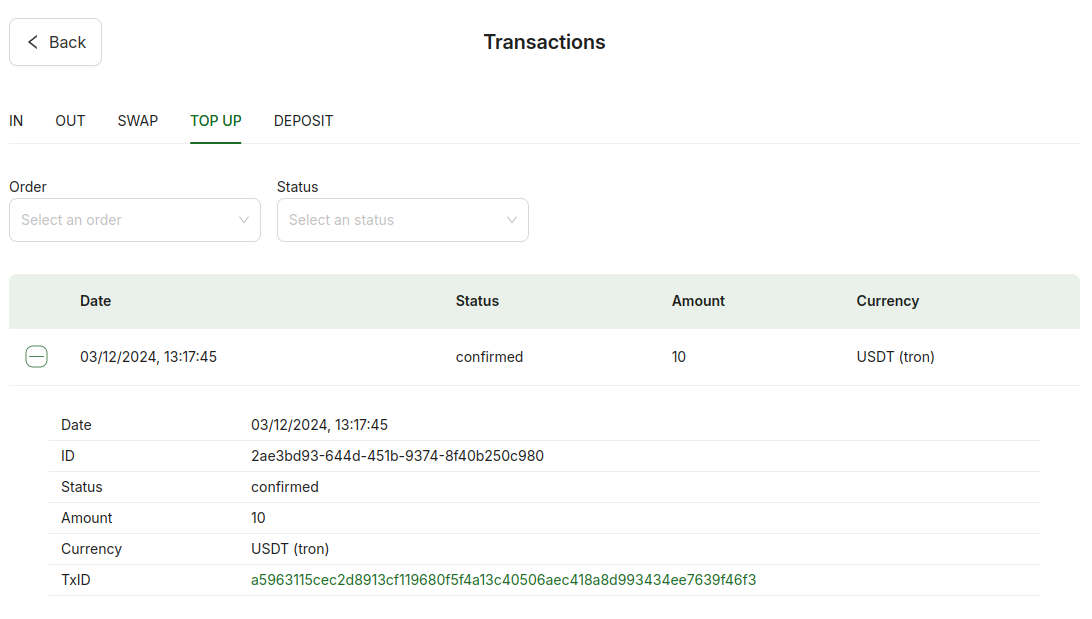Click the Amount column header
The image size is (1092, 619).
point(698,301)
